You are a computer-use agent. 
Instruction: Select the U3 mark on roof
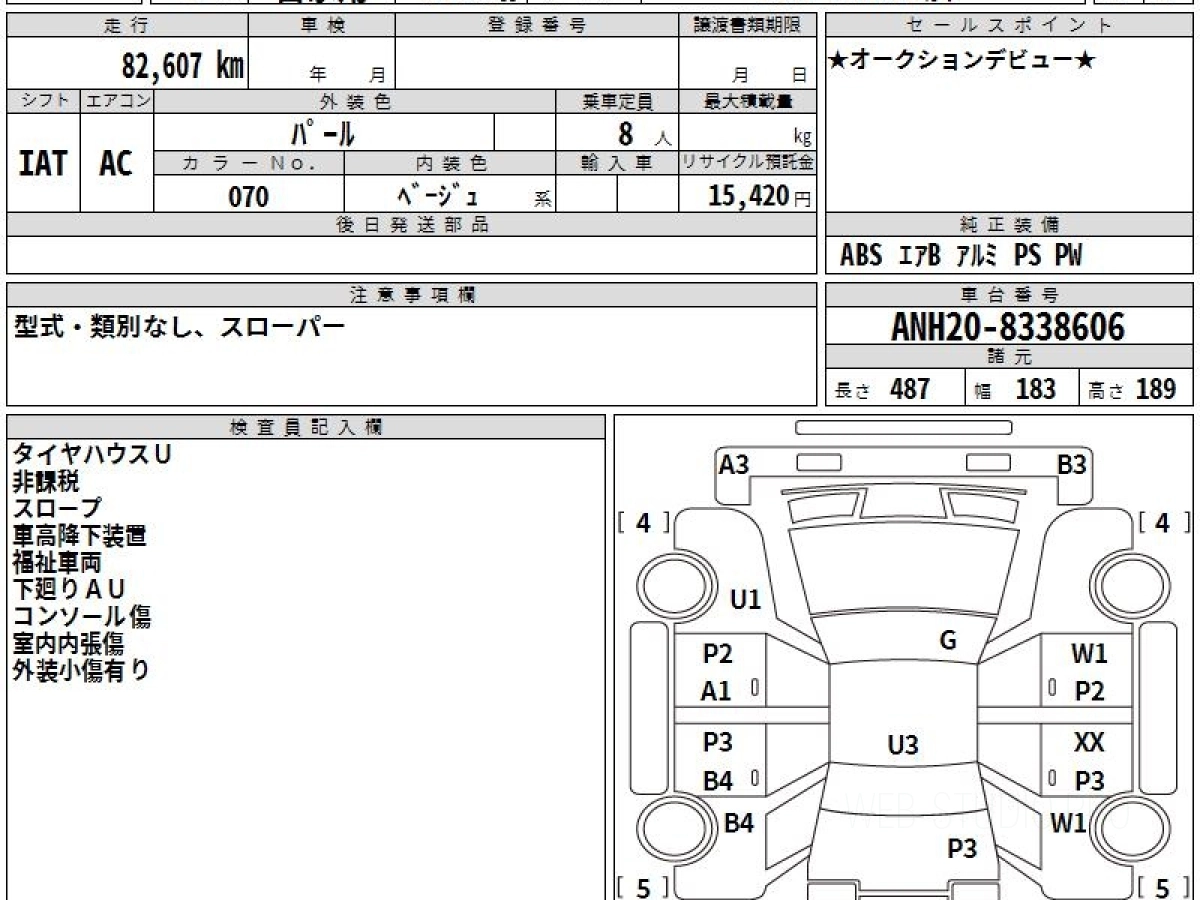click(903, 745)
